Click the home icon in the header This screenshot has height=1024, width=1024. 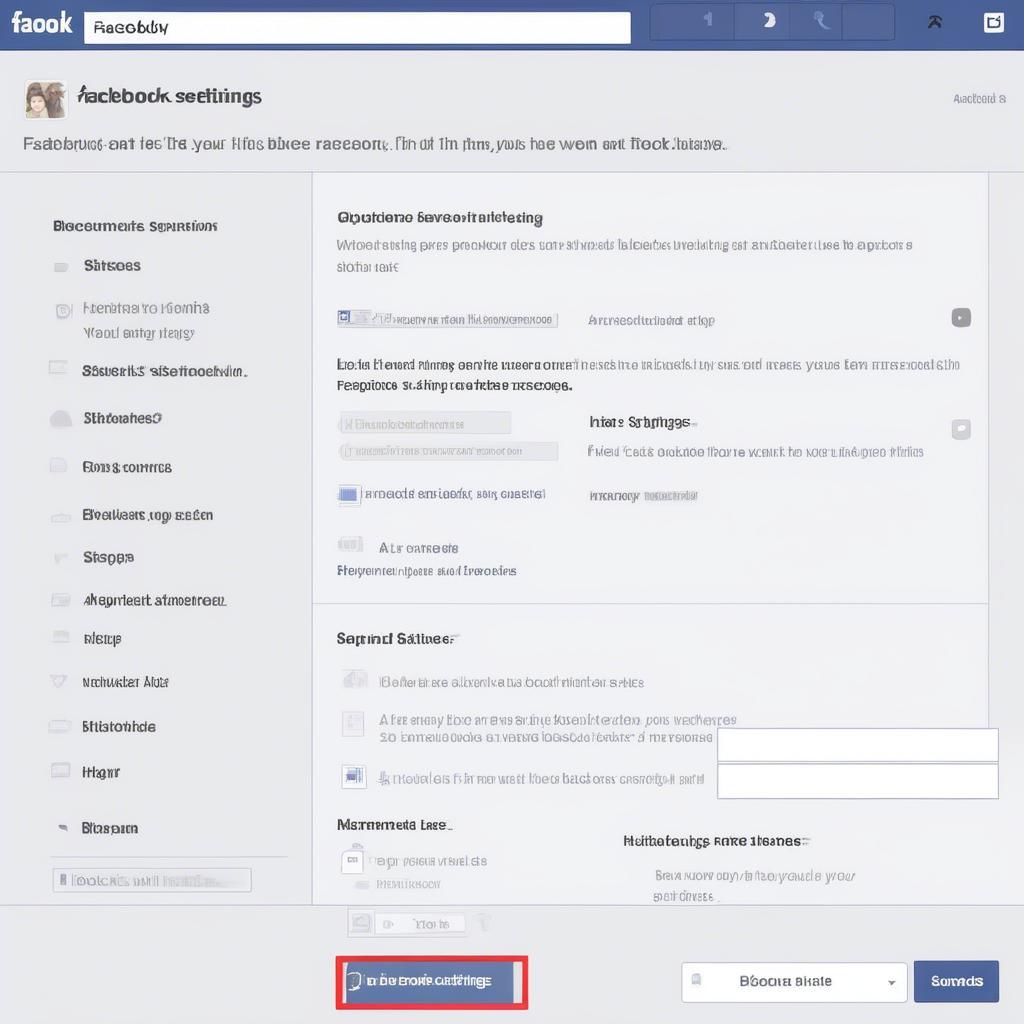point(935,23)
